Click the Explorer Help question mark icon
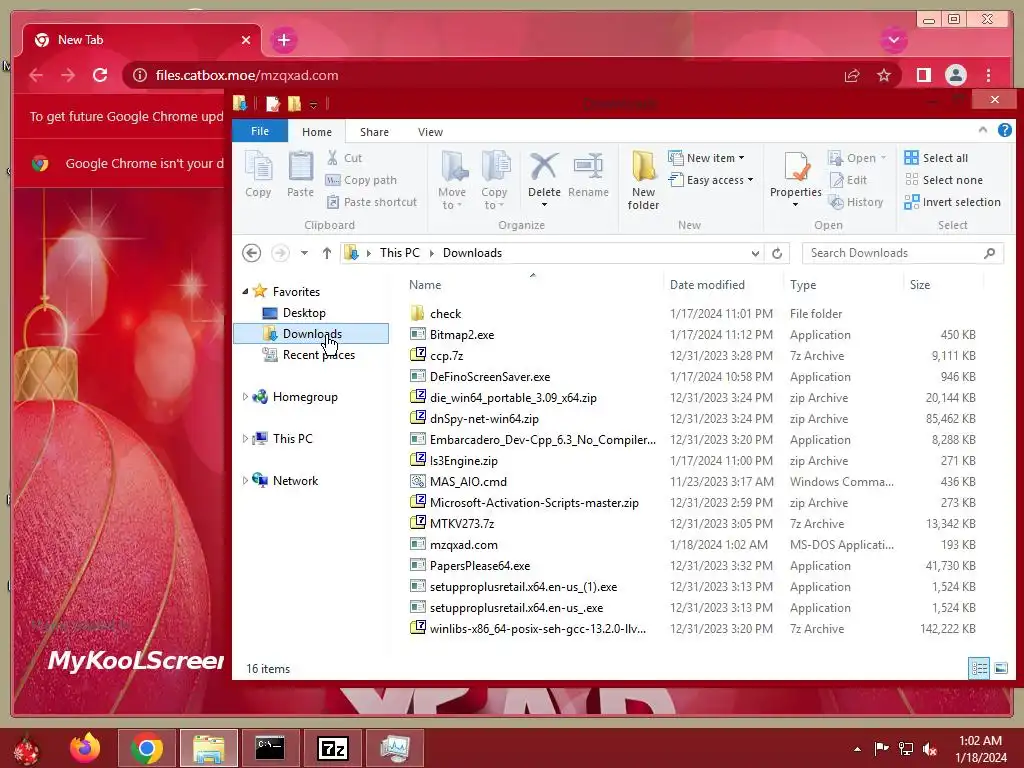The image size is (1024, 768). [x=1004, y=131]
